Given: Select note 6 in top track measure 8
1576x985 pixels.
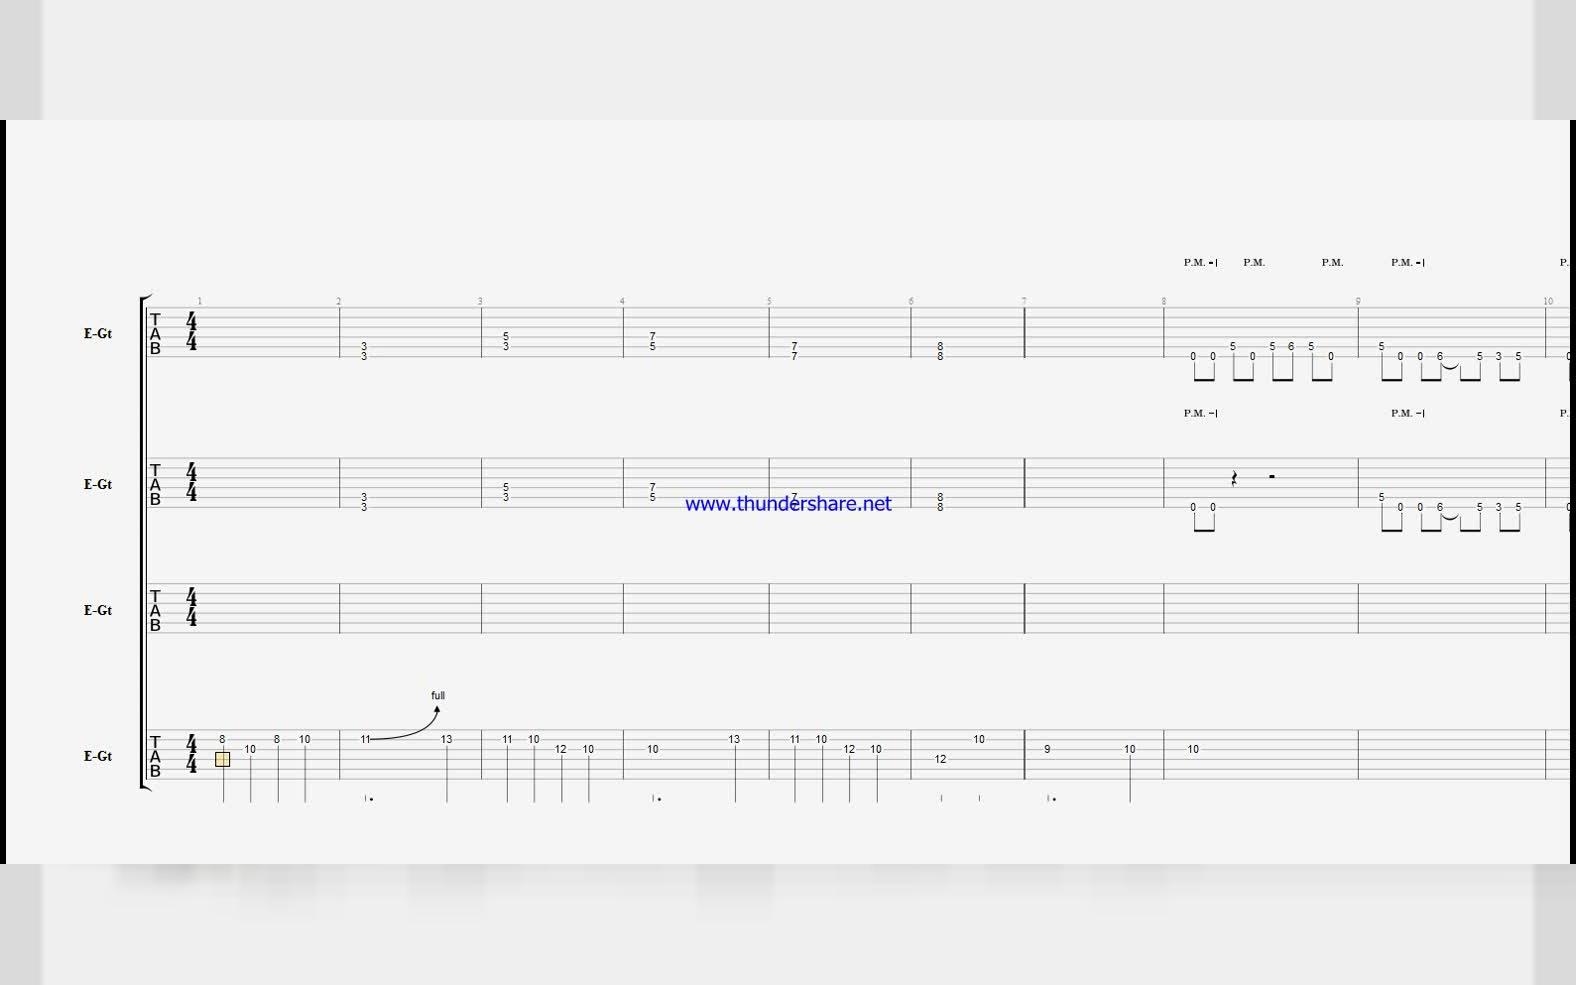Looking at the screenshot, I should (x=1291, y=346).
